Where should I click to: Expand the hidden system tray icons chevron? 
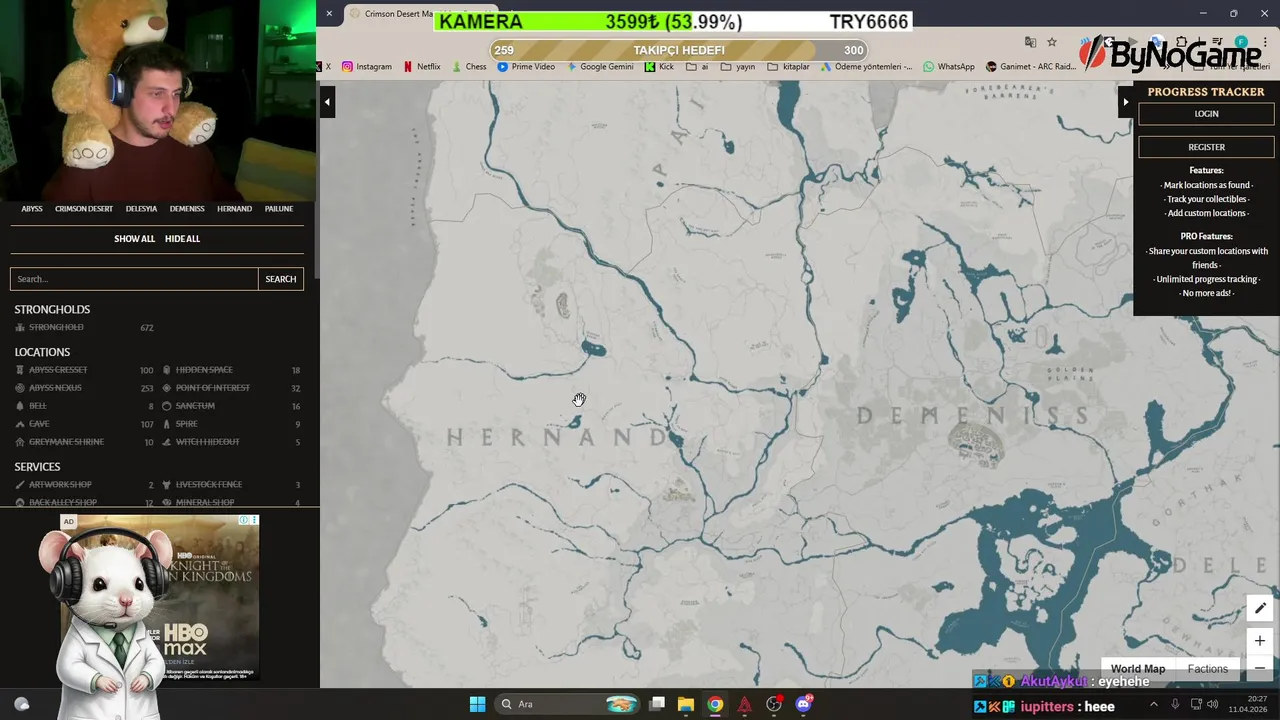tap(1153, 704)
